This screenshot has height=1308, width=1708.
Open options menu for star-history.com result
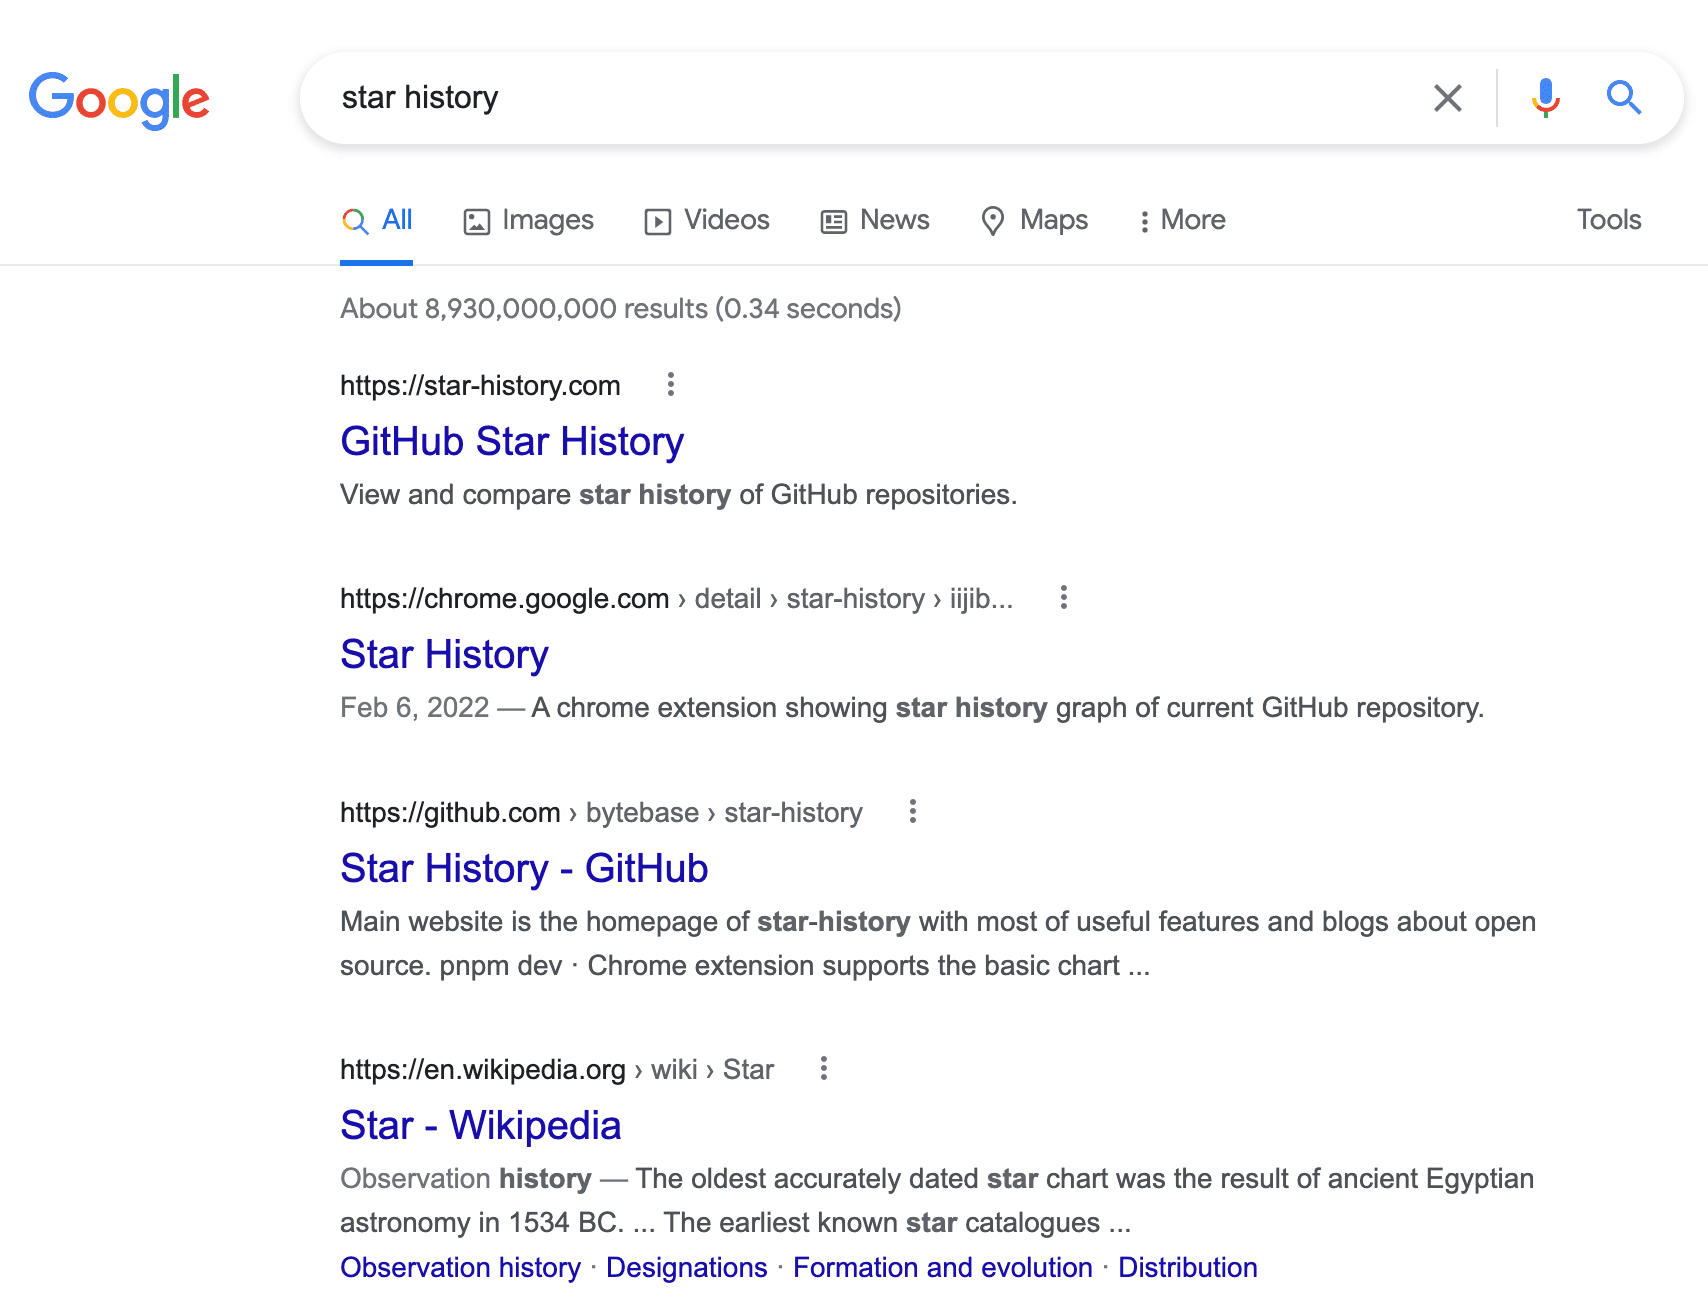pyautogui.click(x=670, y=384)
